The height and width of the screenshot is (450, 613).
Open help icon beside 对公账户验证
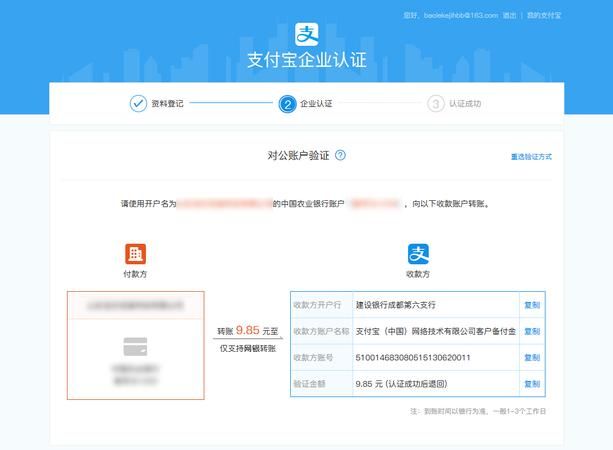click(341, 155)
